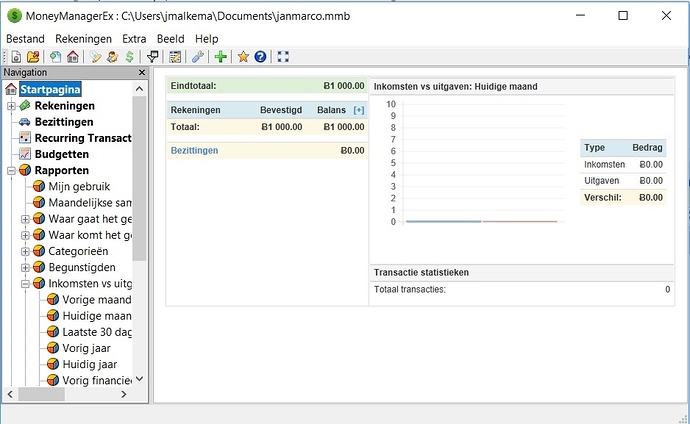Select Bezittingen in navigation tree
The width and height of the screenshot is (690, 424).
(64, 122)
